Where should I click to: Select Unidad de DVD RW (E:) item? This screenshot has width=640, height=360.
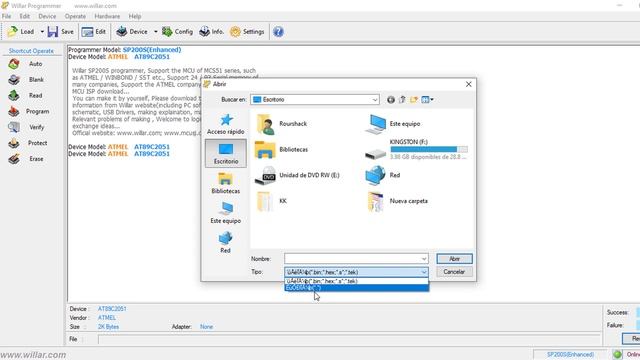[297, 175]
